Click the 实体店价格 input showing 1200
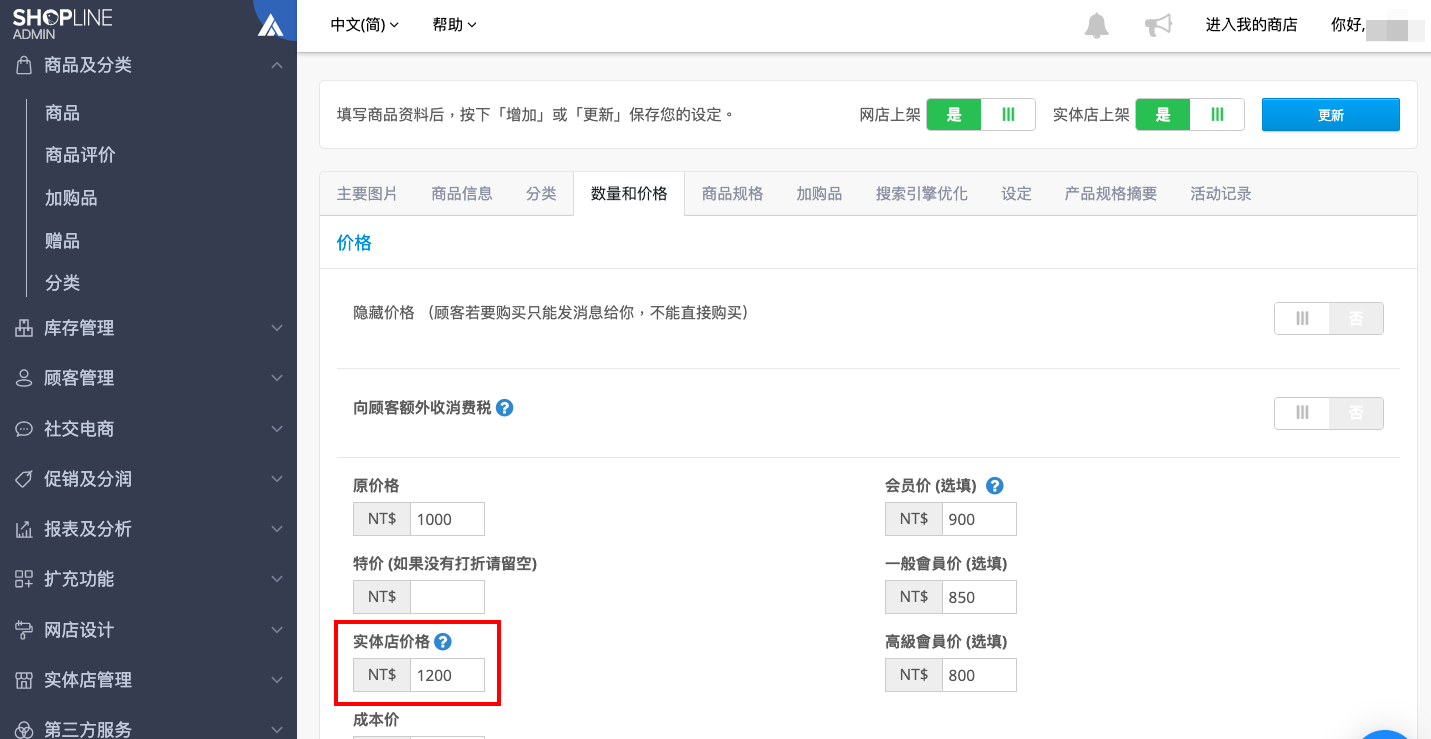 coord(447,675)
